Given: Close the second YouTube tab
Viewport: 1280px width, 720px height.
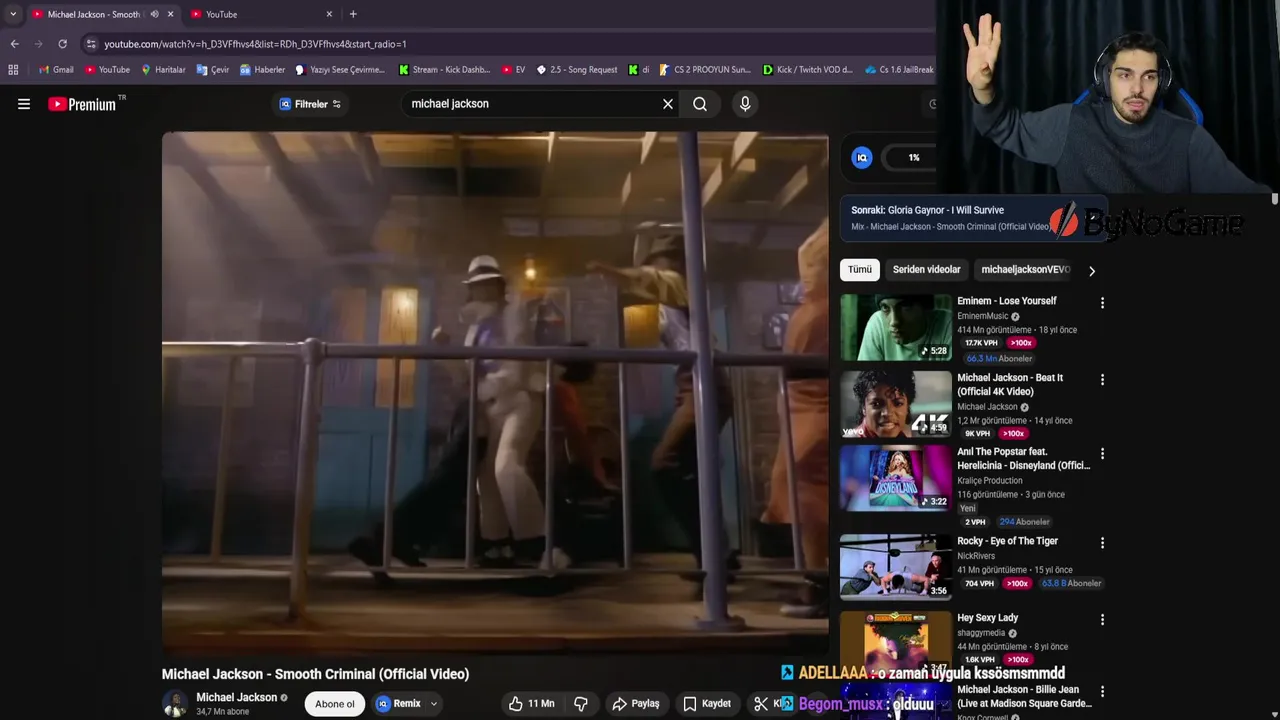Looking at the screenshot, I should (x=329, y=14).
